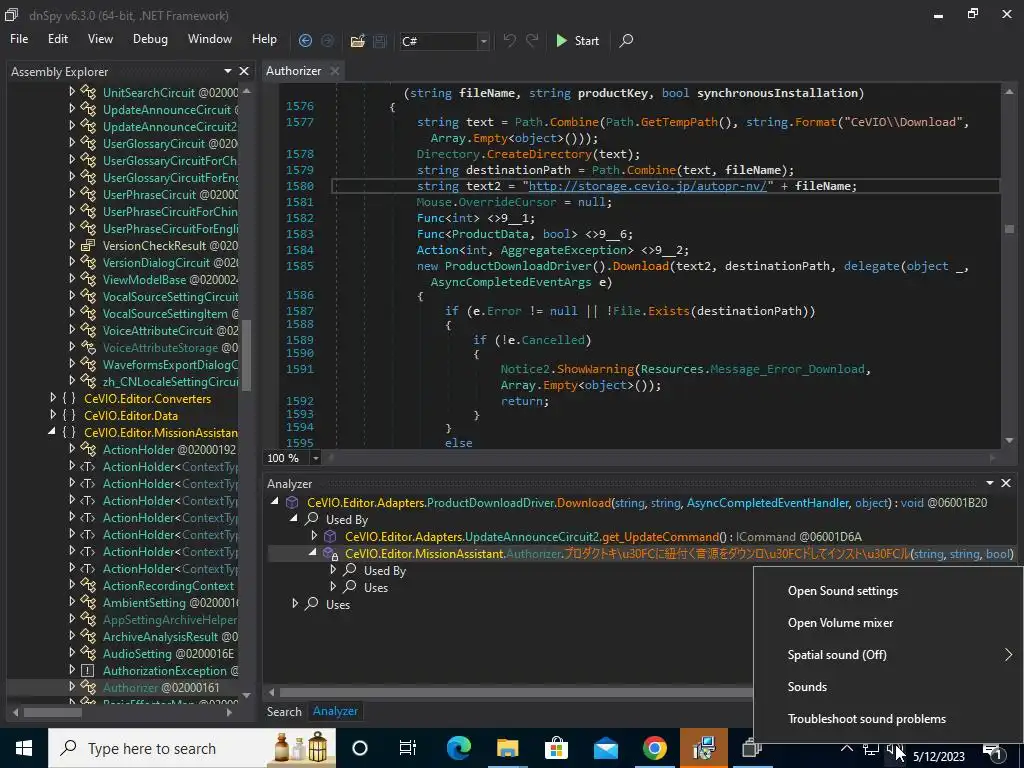
Task: Expand UpdateAnnounceCircuit2.get_UpdateCommand analyzer node
Action: pyautogui.click(x=314, y=536)
